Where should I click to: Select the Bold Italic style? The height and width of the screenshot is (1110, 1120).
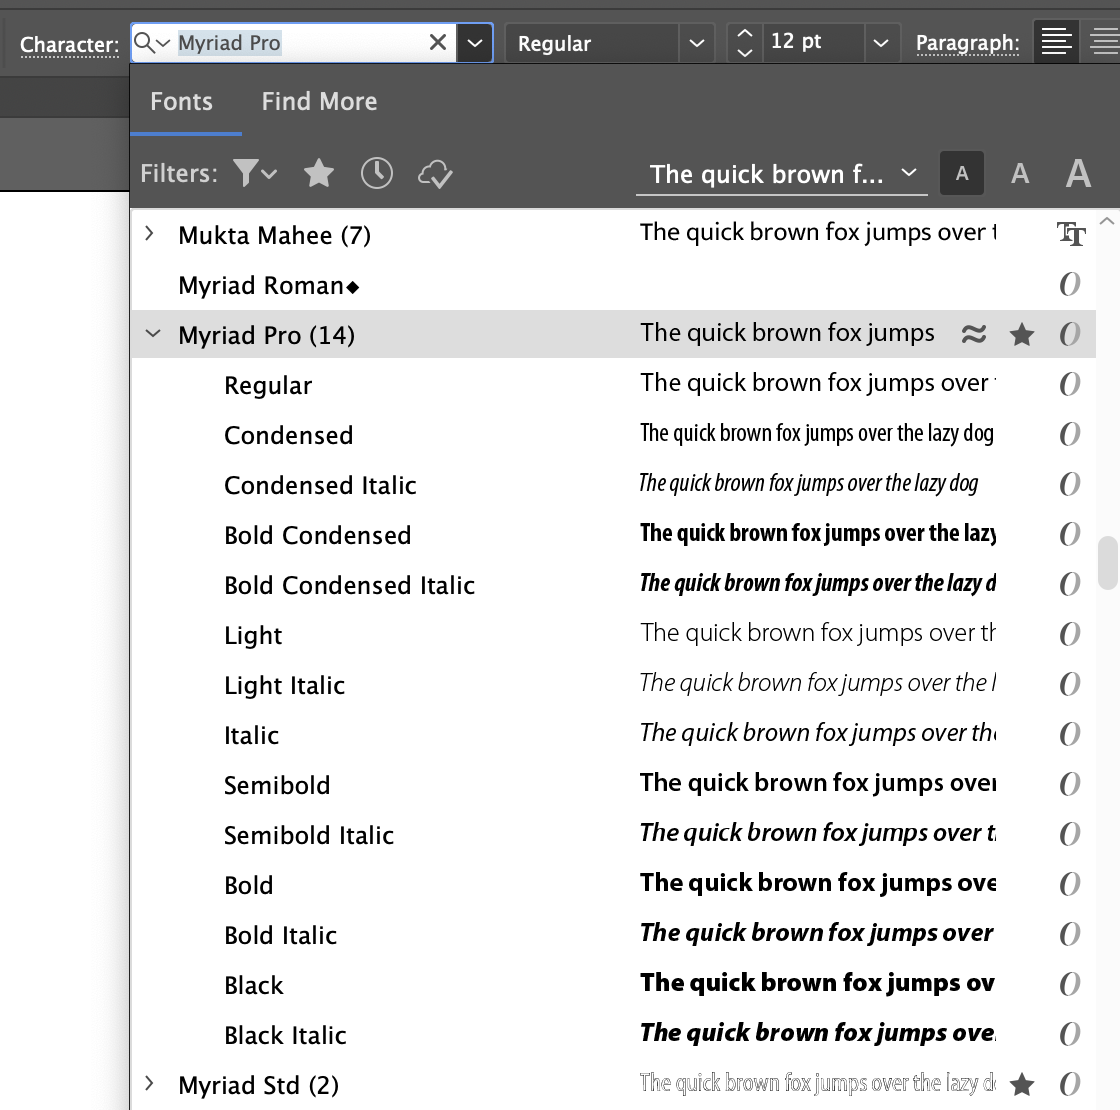281,934
